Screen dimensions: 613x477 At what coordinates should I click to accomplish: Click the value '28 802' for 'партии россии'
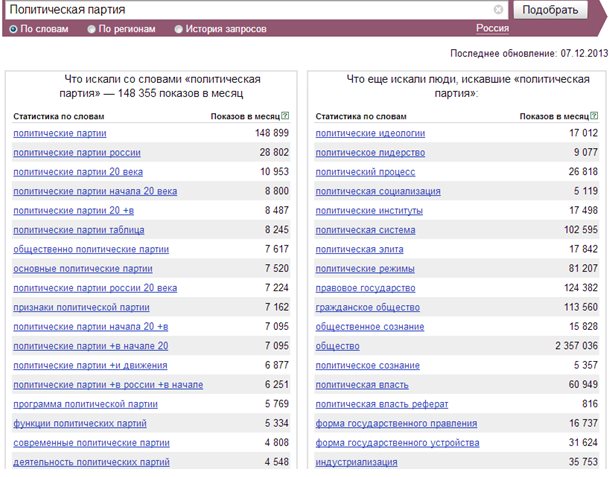coord(274,152)
